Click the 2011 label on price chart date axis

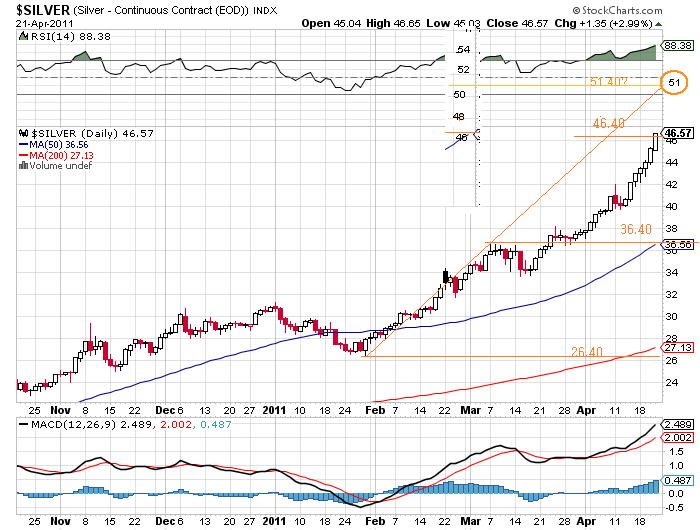point(274,410)
